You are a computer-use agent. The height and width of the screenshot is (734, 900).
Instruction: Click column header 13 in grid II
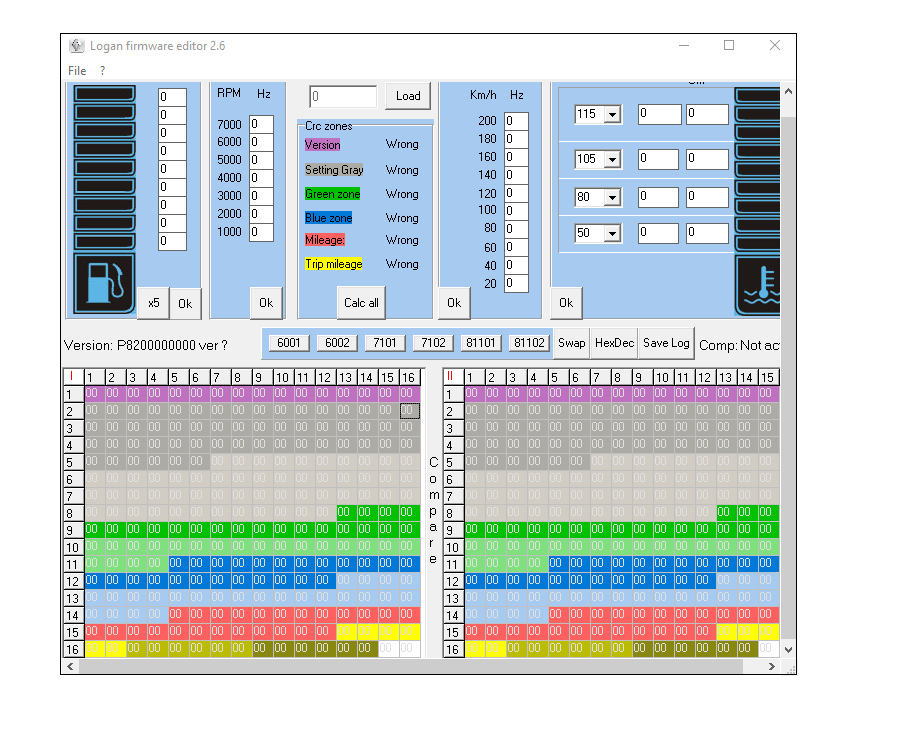726,377
